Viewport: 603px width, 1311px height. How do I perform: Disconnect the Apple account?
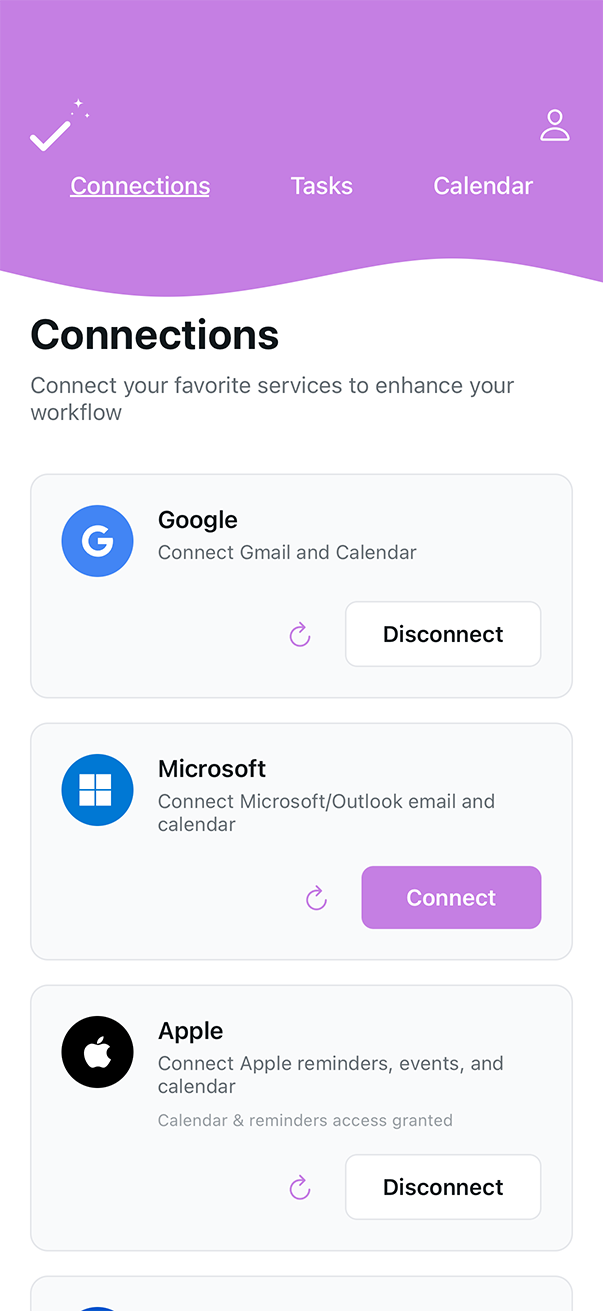[443, 1187]
